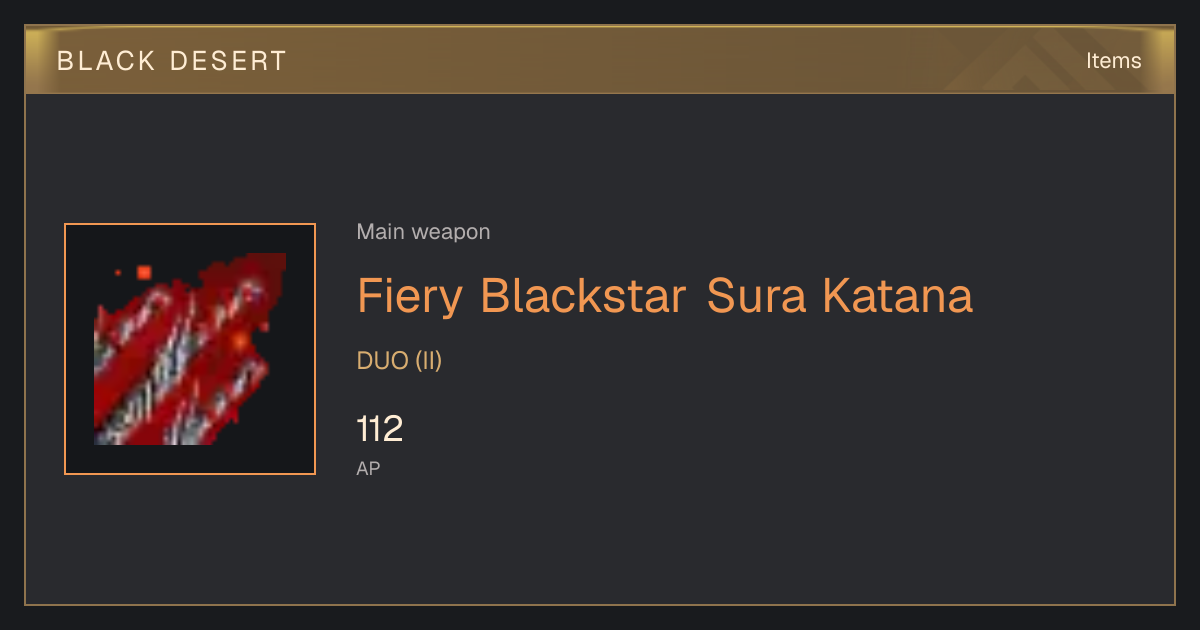Select the DUO (II) enhancement level text
The width and height of the screenshot is (1200, 630).
coord(399,361)
